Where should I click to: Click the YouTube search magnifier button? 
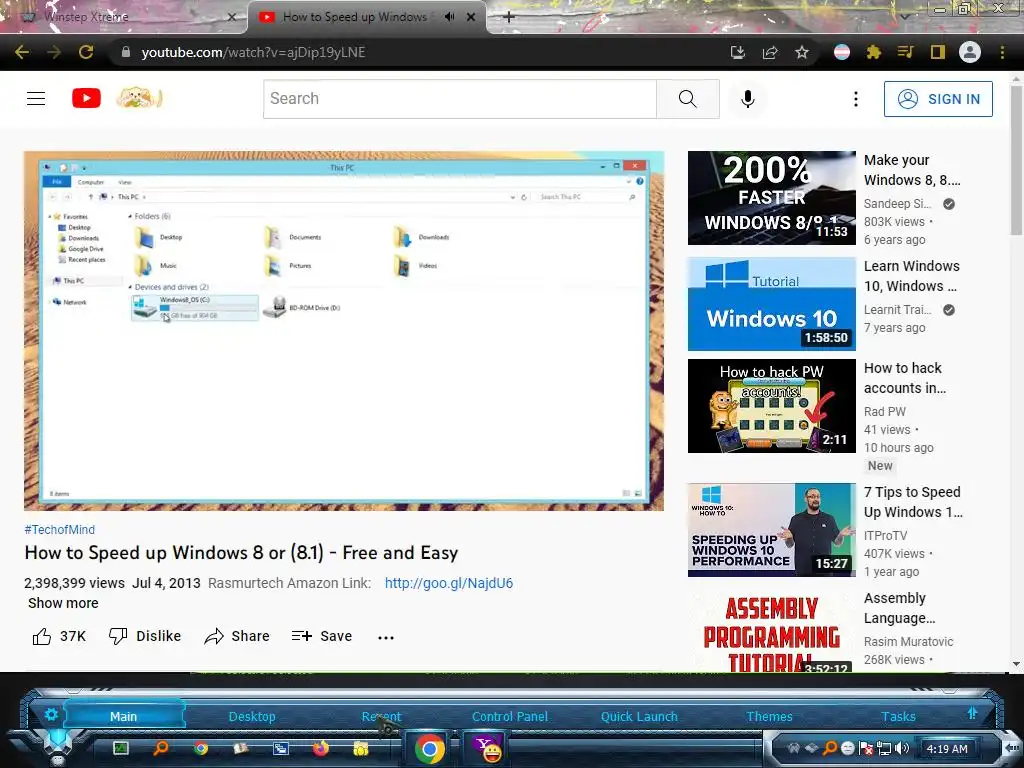(x=688, y=99)
